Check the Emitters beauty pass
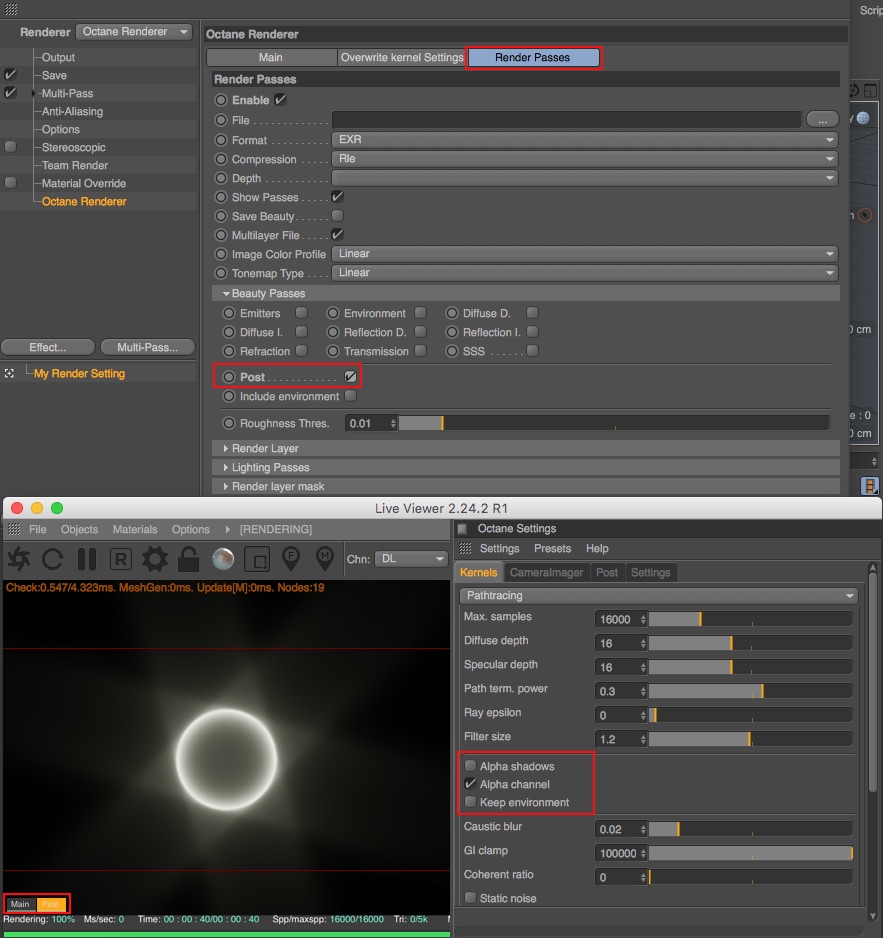The image size is (883, 938). (x=302, y=313)
